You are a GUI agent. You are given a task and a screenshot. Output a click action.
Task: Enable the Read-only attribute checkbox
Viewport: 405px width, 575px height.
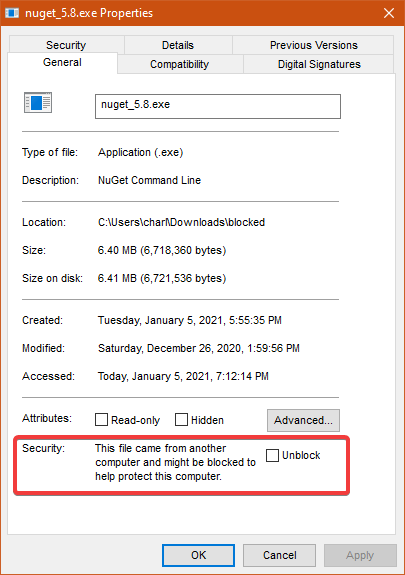[x=101, y=420]
